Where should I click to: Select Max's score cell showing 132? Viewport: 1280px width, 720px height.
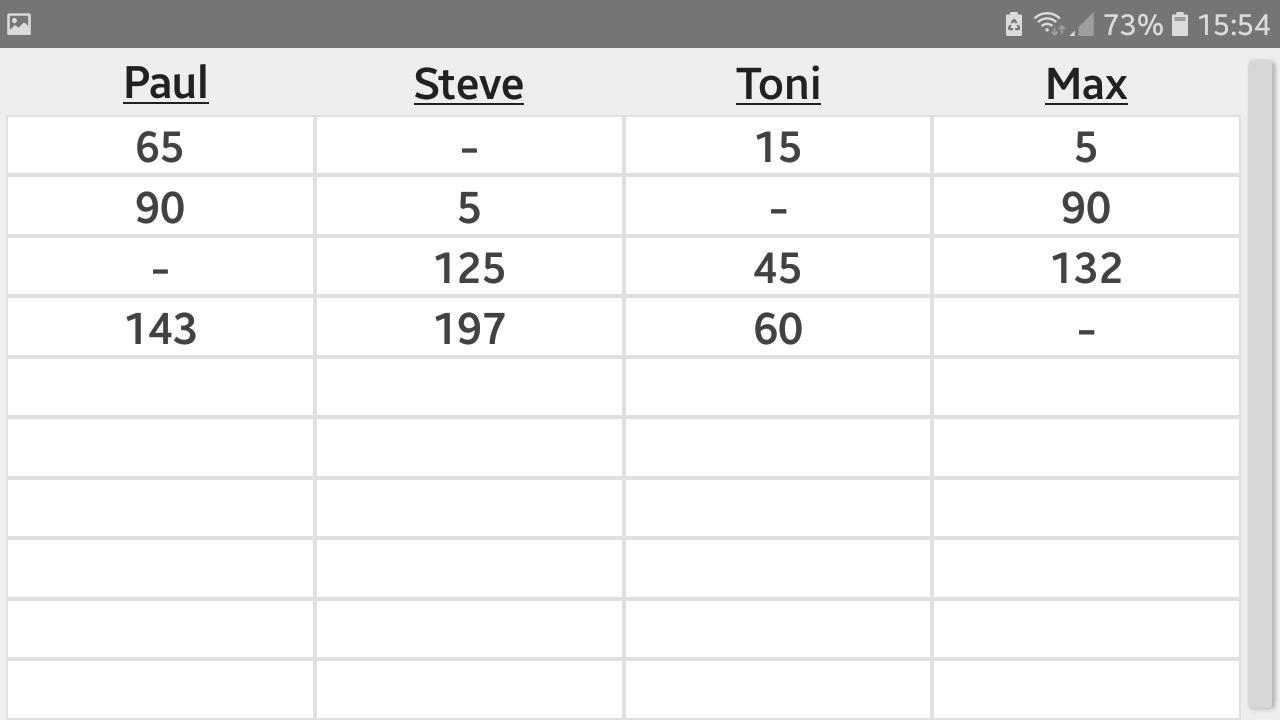[1086, 268]
